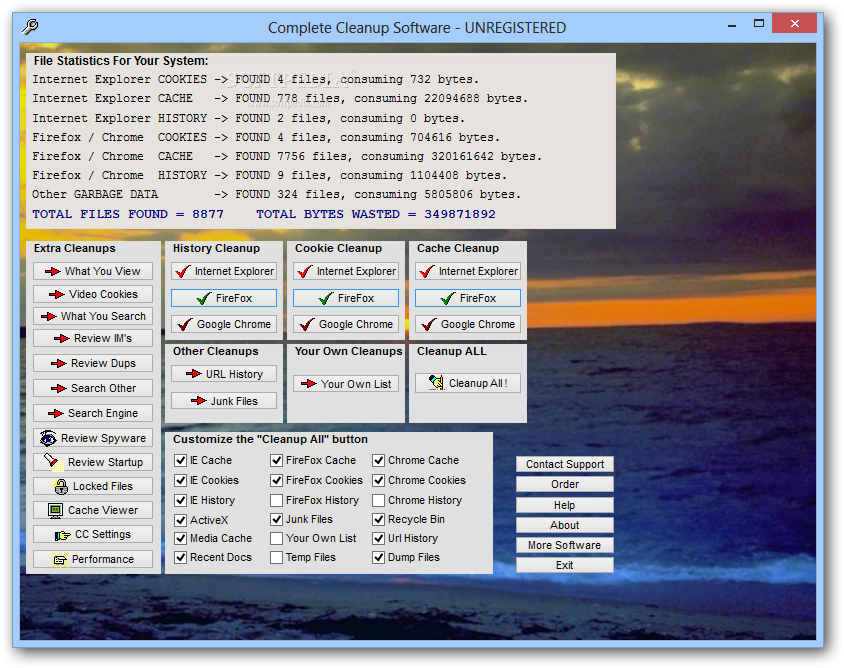Maximize the Complete Cleanup window

click(759, 24)
